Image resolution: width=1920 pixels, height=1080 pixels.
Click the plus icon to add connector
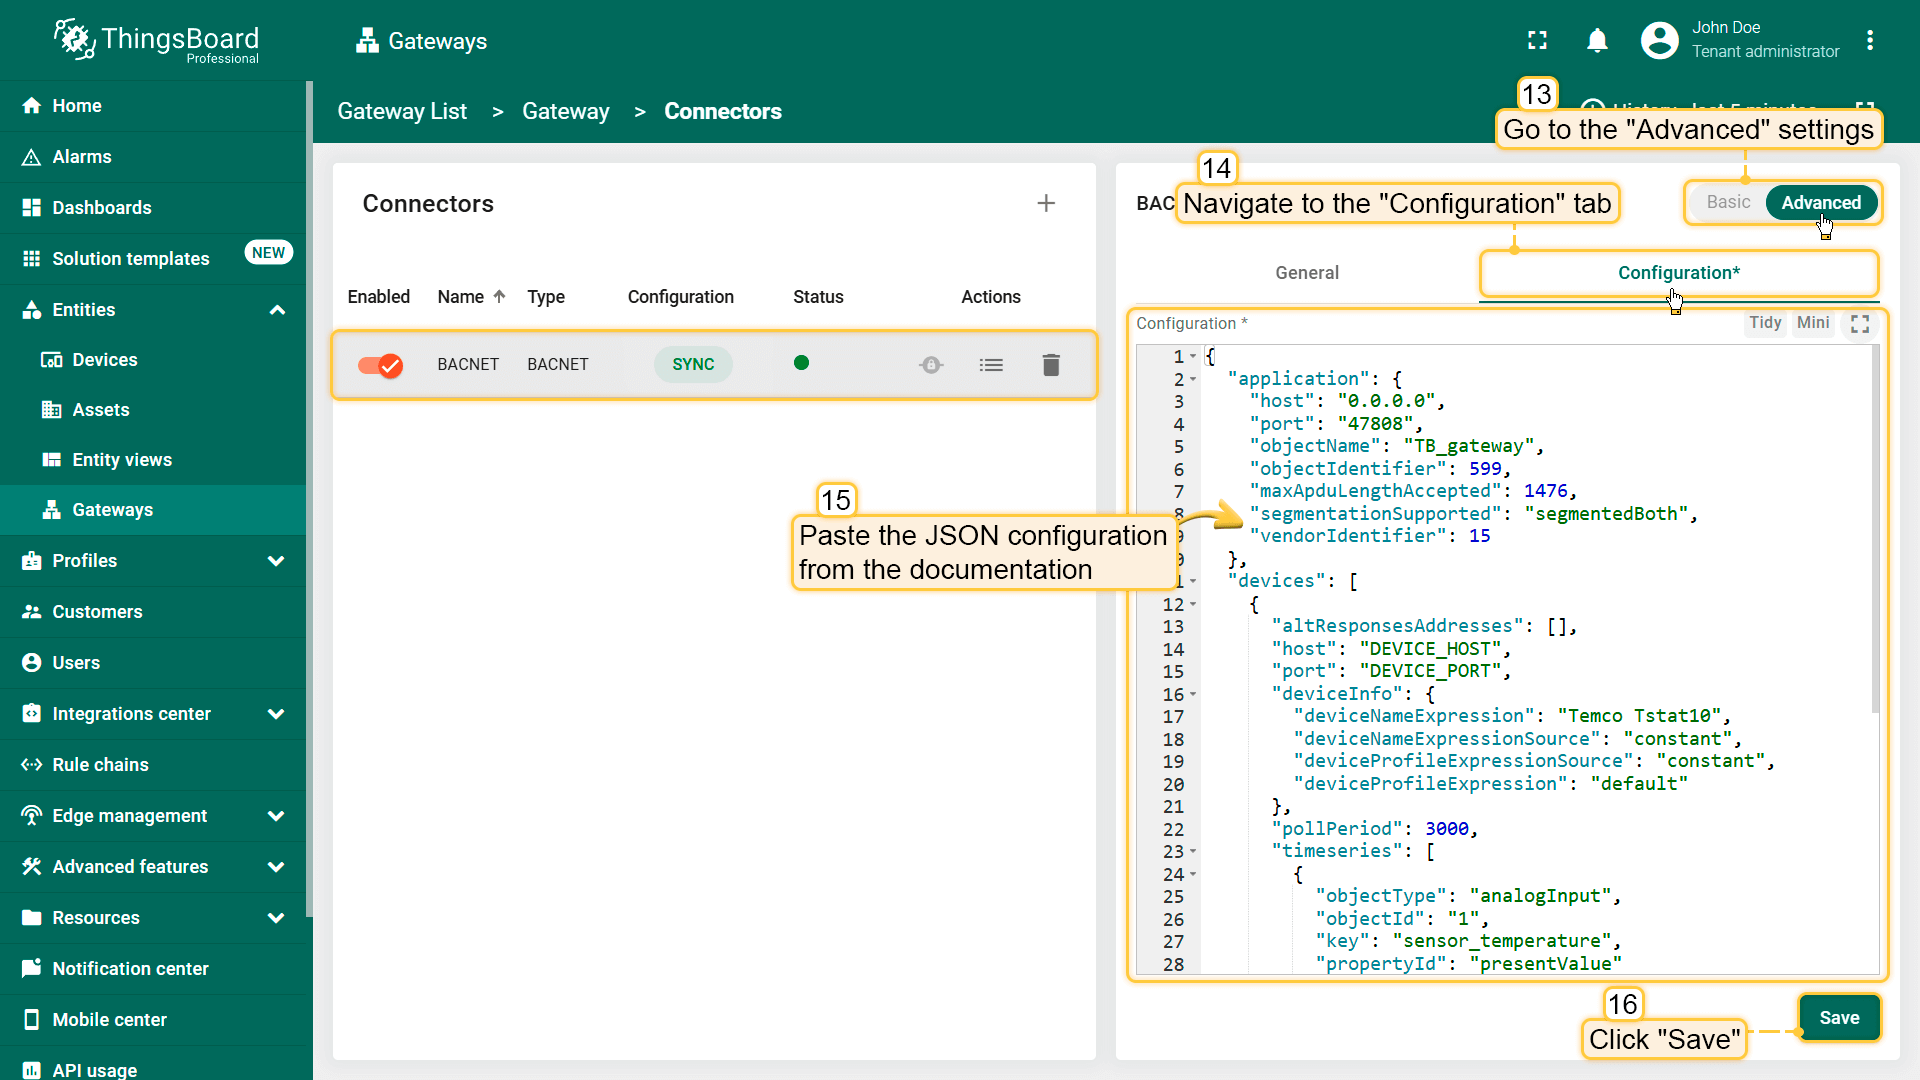1046,204
